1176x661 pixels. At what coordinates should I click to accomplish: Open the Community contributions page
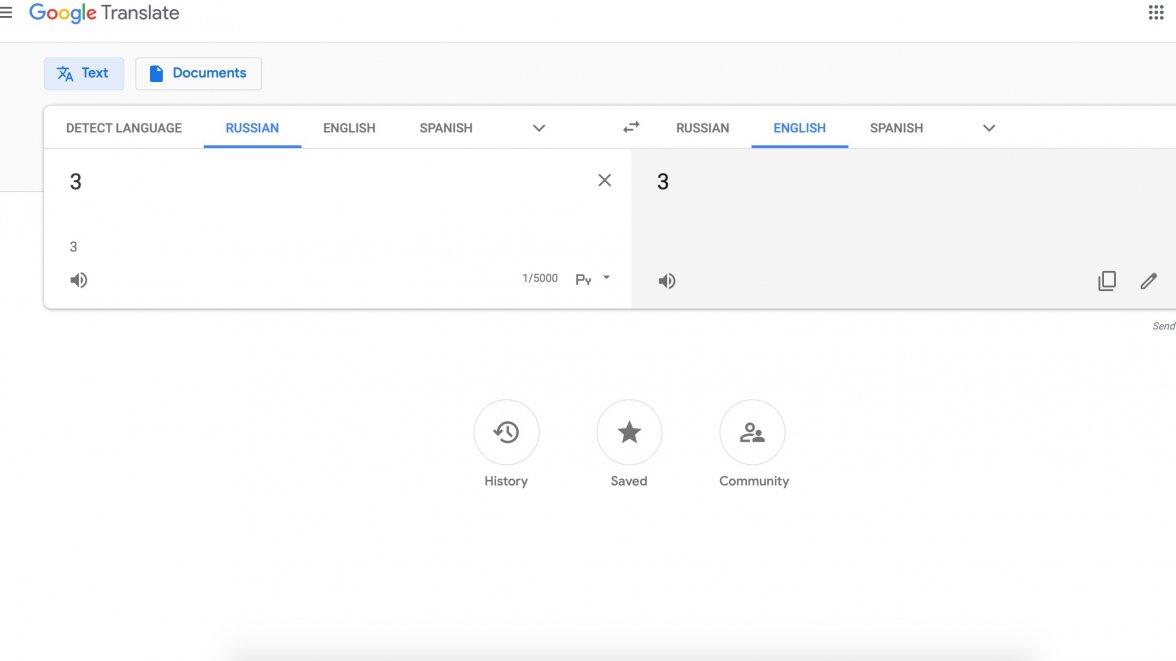point(752,432)
